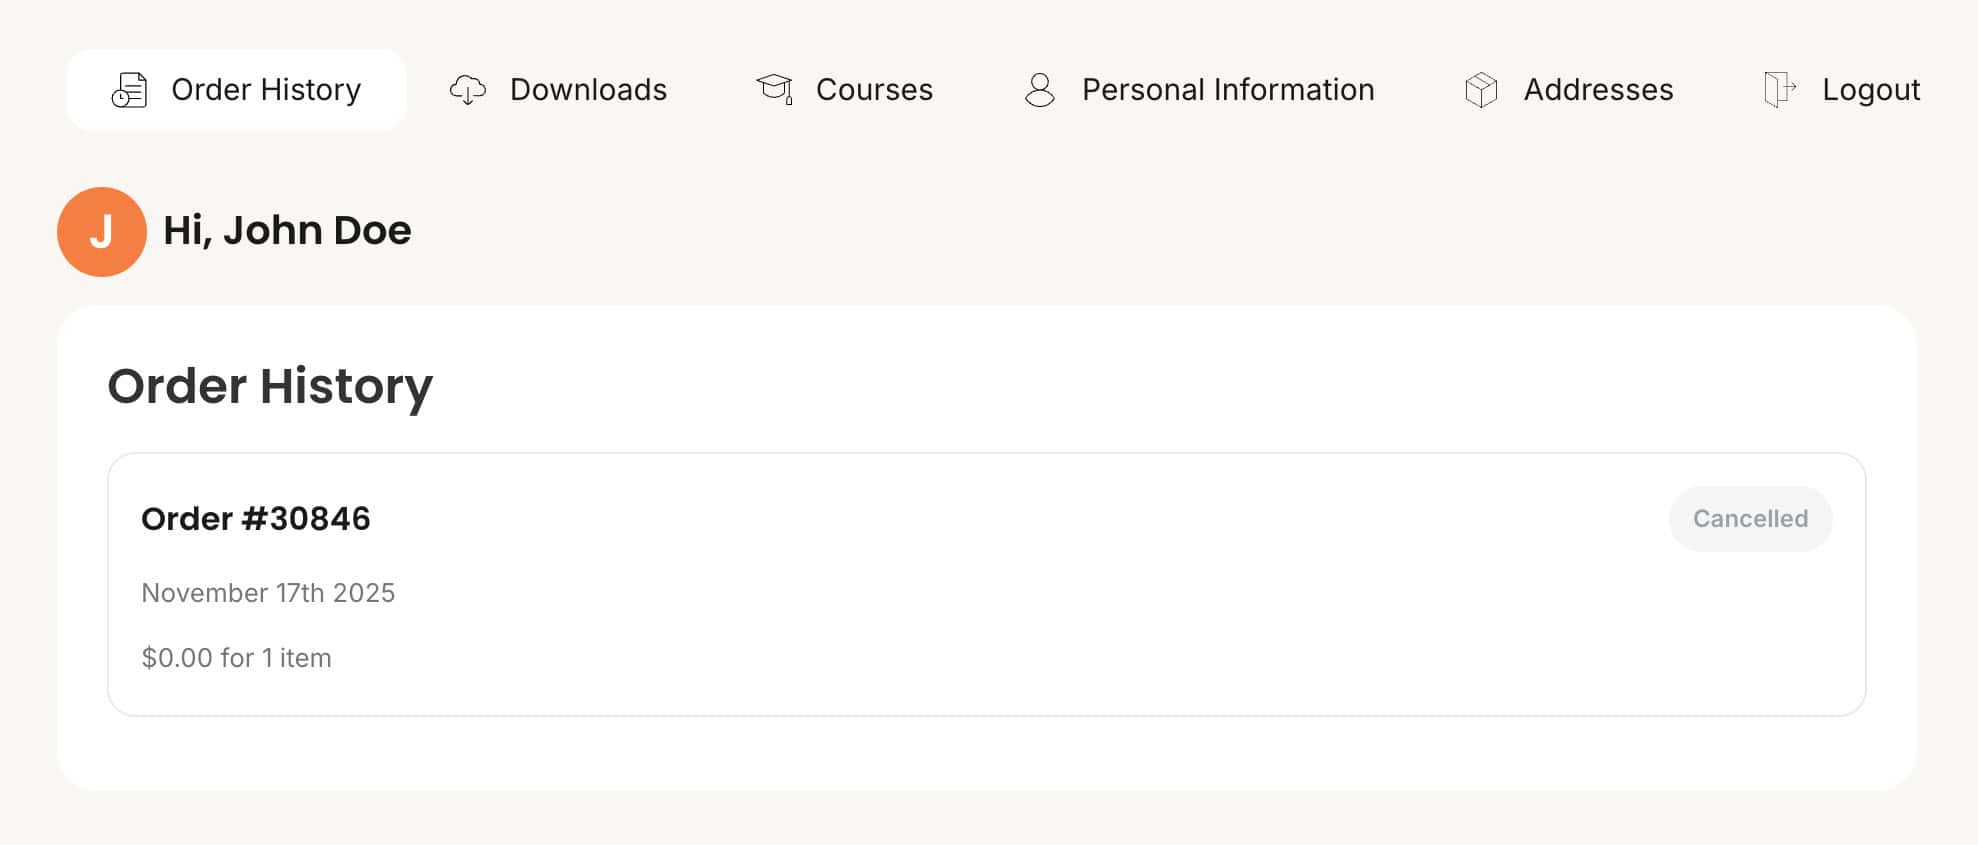Click the Courses graduation cap icon
The height and width of the screenshot is (845, 1978).
(774, 90)
